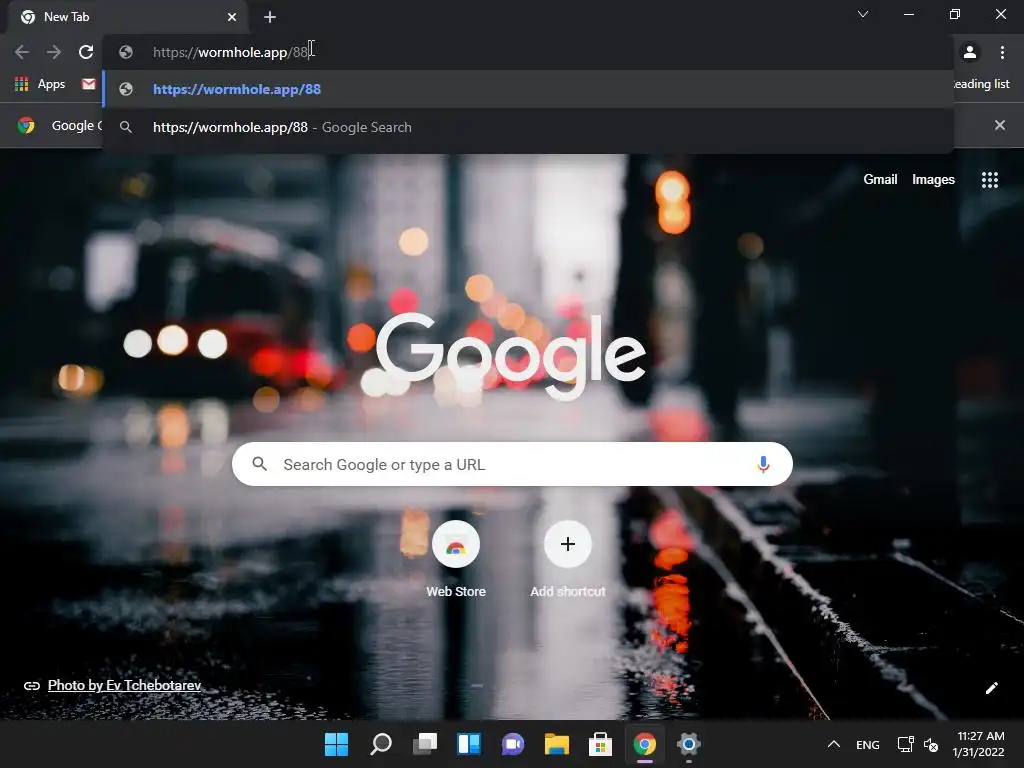Click the muted volume tray icon
Screen dimensions: 1024x768
[931, 744]
